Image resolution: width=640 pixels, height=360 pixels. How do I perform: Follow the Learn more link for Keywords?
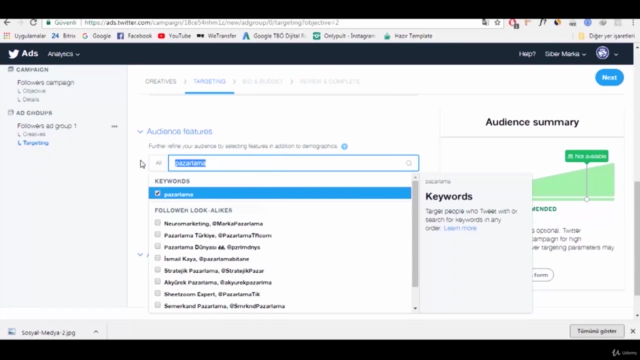(460, 228)
